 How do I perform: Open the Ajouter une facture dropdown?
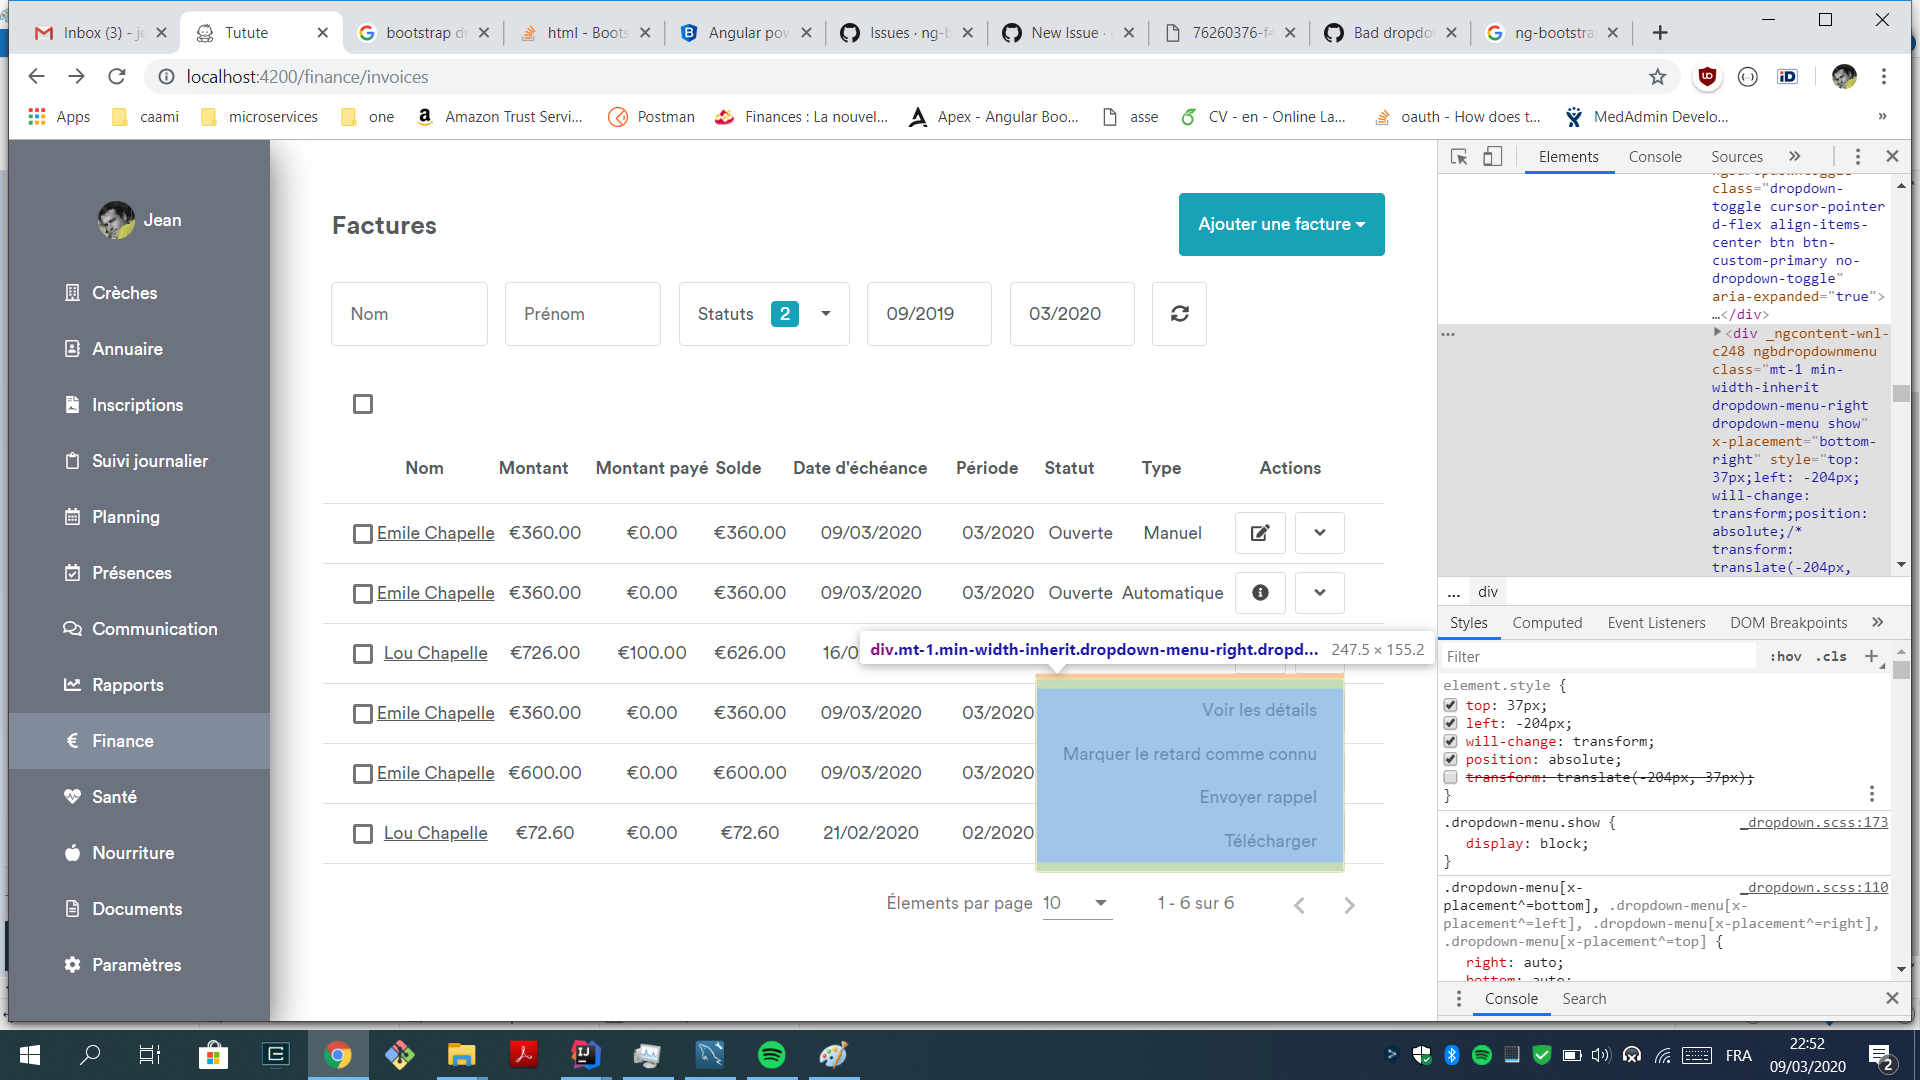point(1281,224)
